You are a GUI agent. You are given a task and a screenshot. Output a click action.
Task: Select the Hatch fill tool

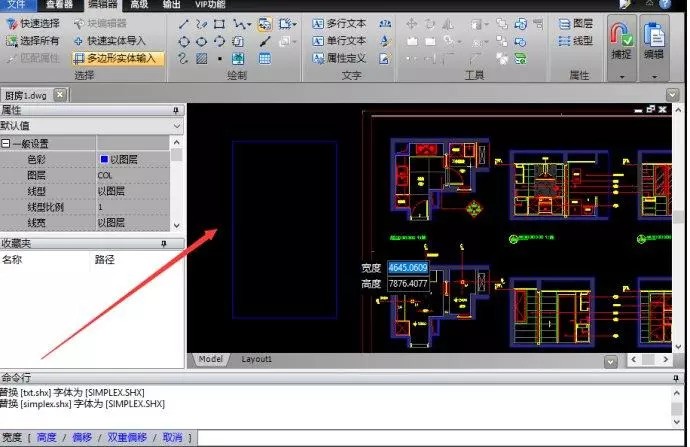[x=202, y=58]
